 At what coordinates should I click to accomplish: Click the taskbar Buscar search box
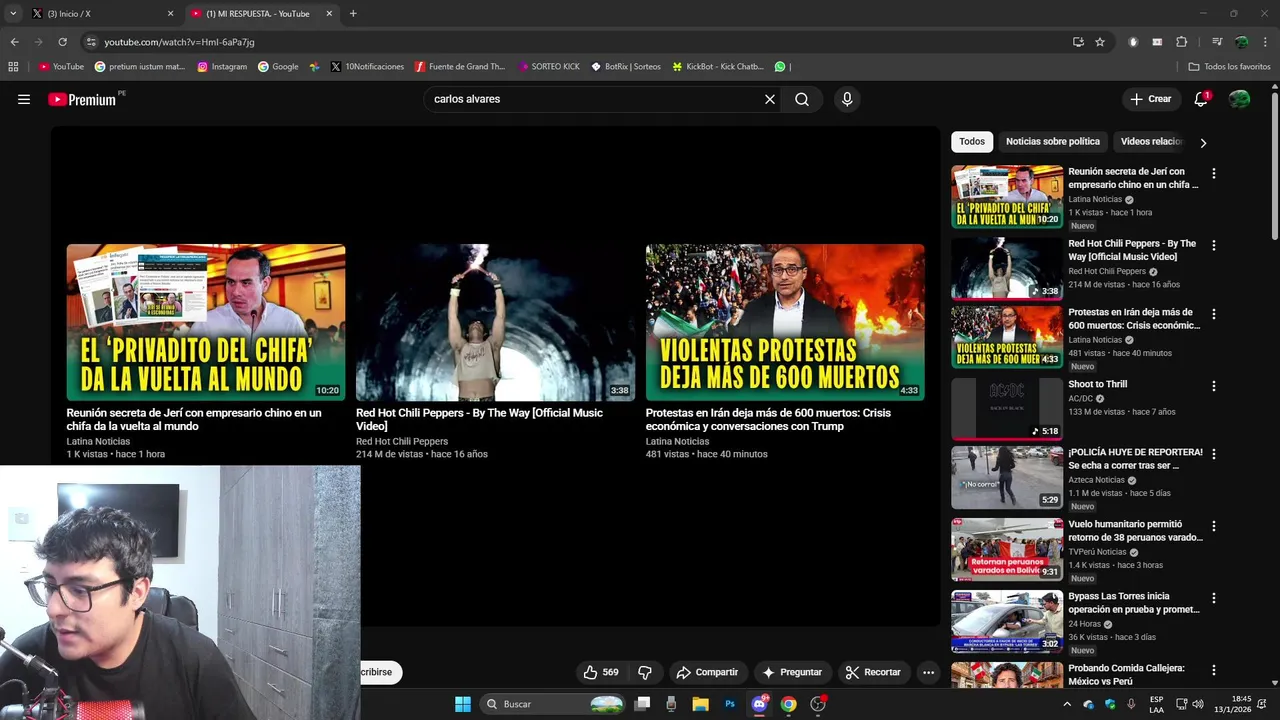pos(554,704)
